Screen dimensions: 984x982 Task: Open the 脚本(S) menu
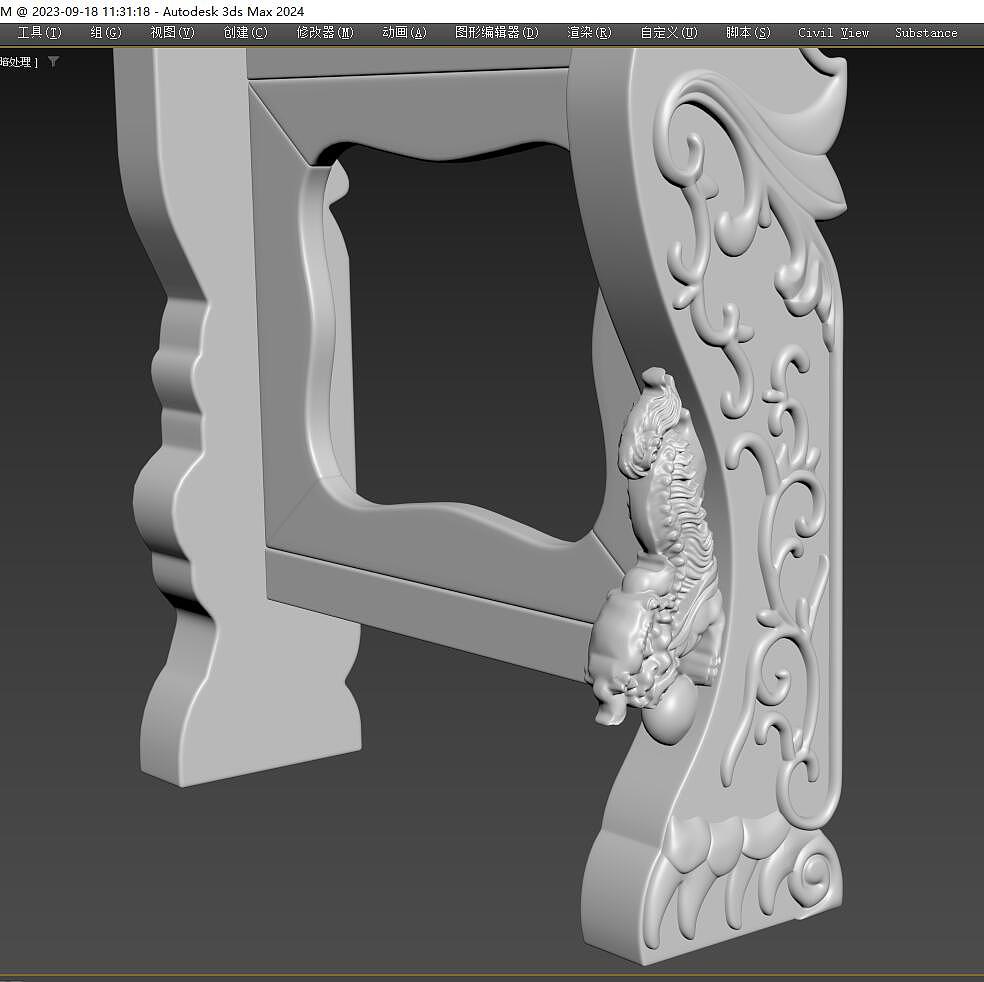click(x=748, y=32)
